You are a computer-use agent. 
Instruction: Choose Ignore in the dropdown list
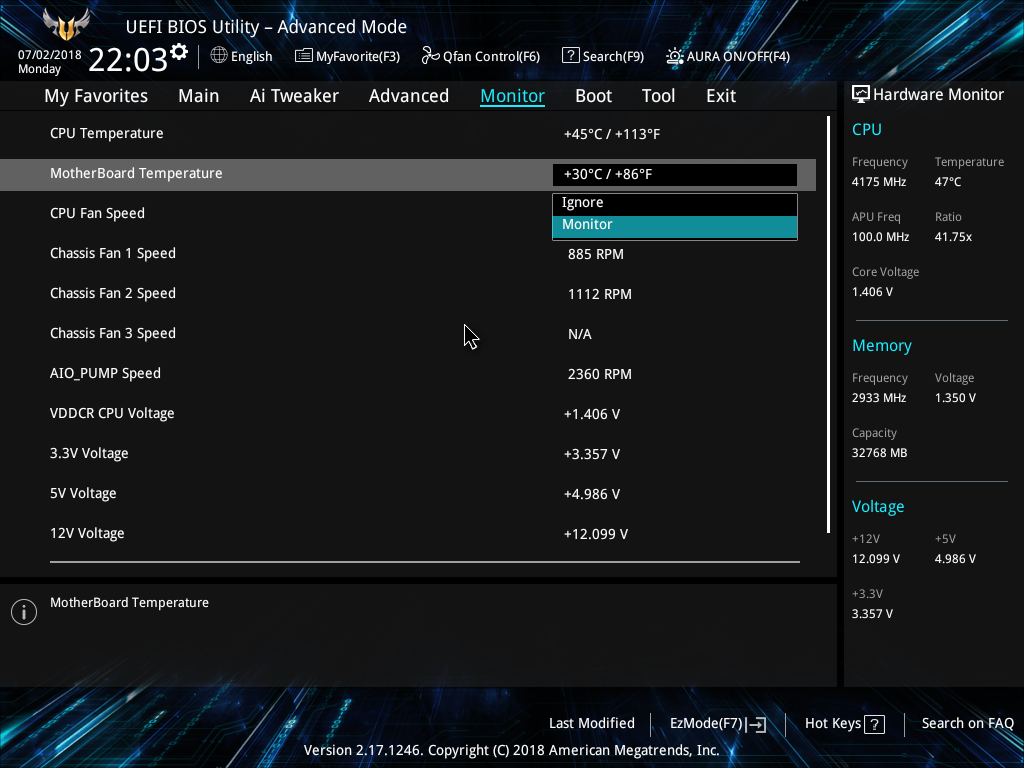[675, 203]
